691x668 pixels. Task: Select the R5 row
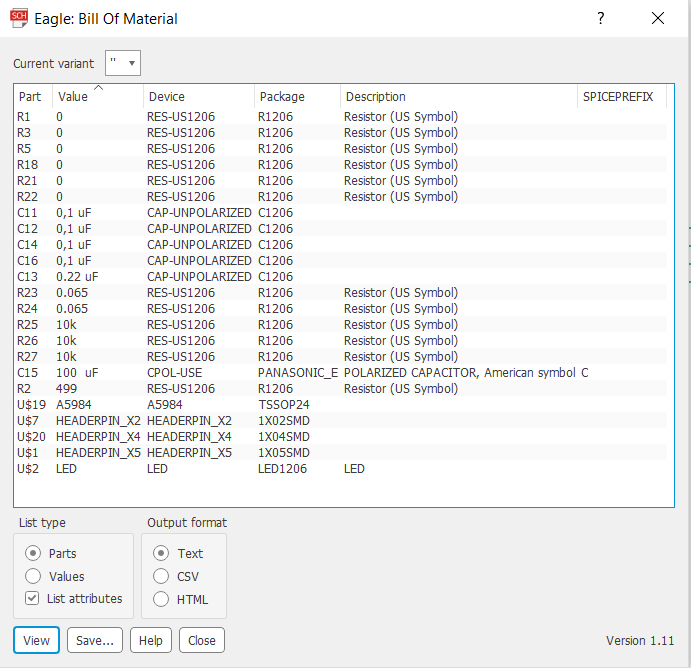point(341,148)
